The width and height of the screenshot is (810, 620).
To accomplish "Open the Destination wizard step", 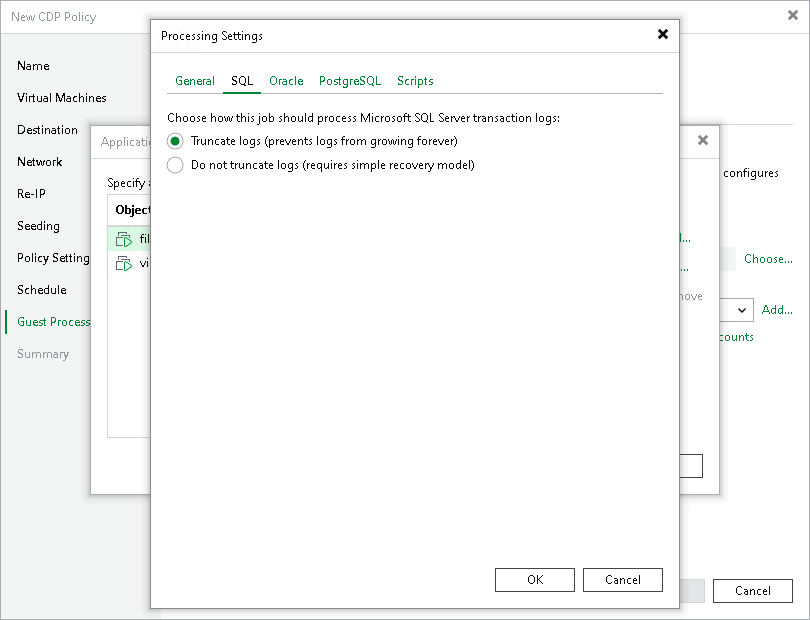I will [x=47, y=130].
